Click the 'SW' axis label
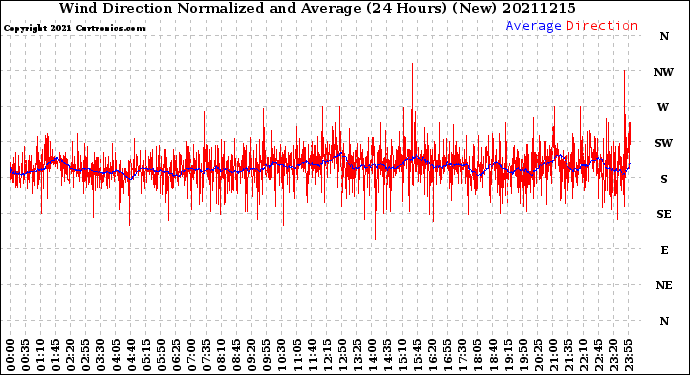 point(664,143)
